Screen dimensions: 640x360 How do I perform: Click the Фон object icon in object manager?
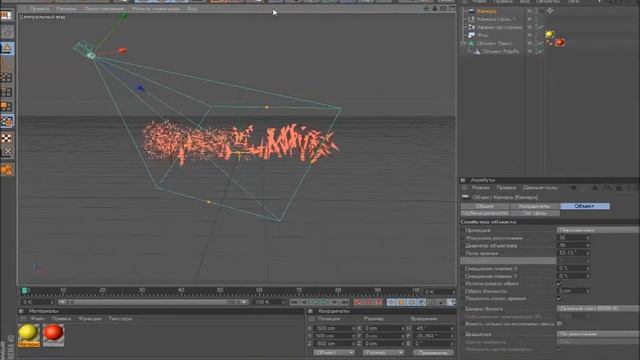471,35
